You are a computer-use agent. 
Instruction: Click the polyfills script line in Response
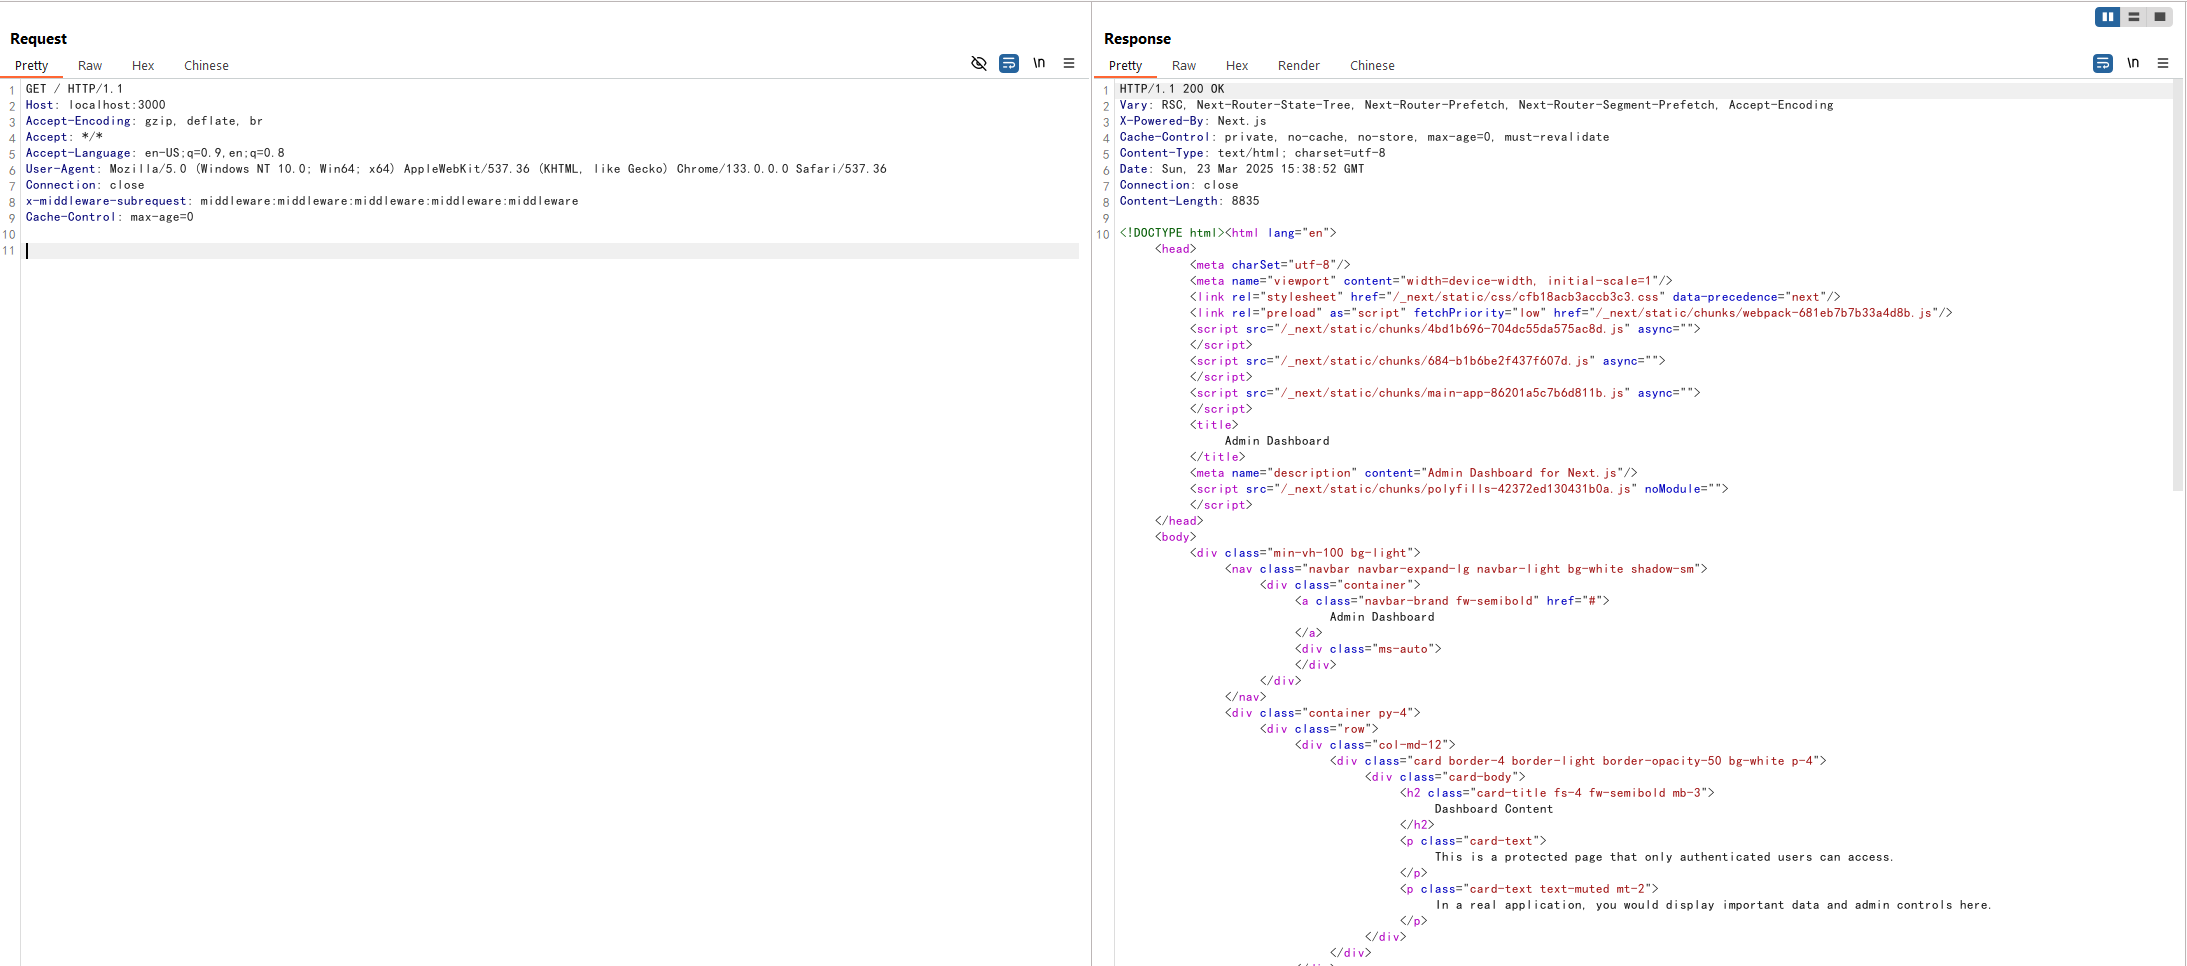[1459, 489]
